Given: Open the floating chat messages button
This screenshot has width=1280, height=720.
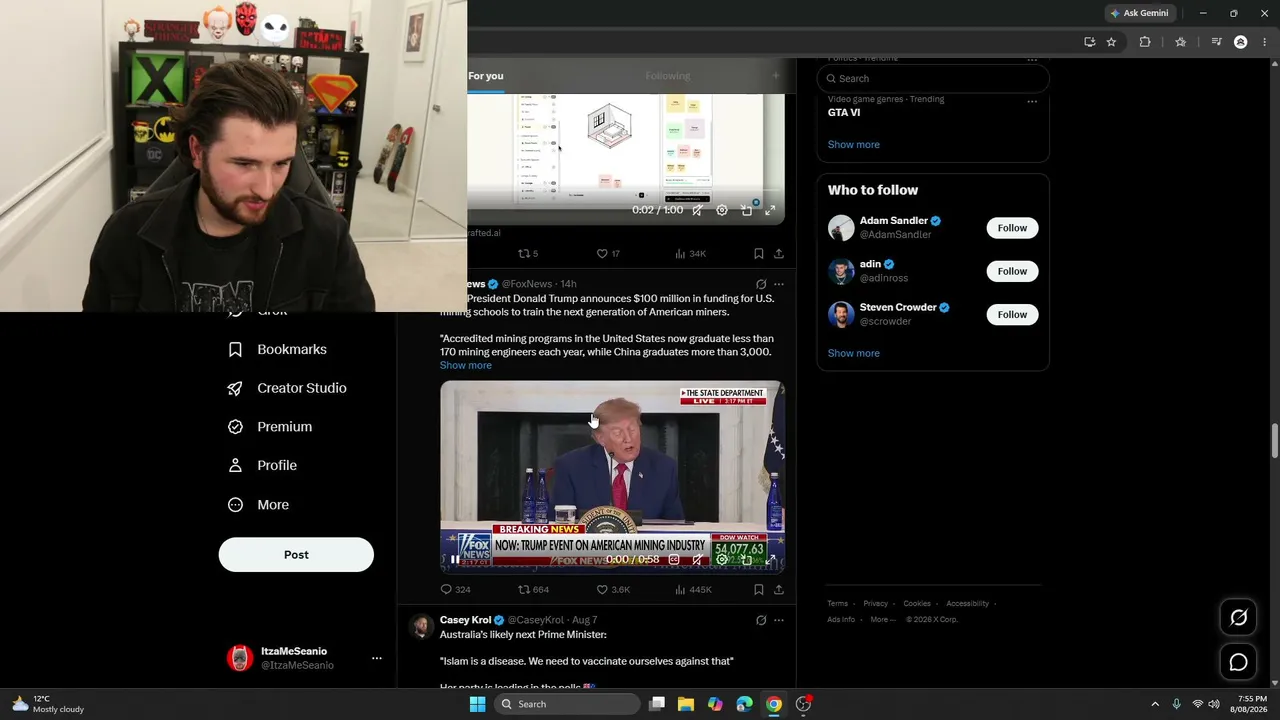Looking at the screenshot, I should tap(1238, 662).
